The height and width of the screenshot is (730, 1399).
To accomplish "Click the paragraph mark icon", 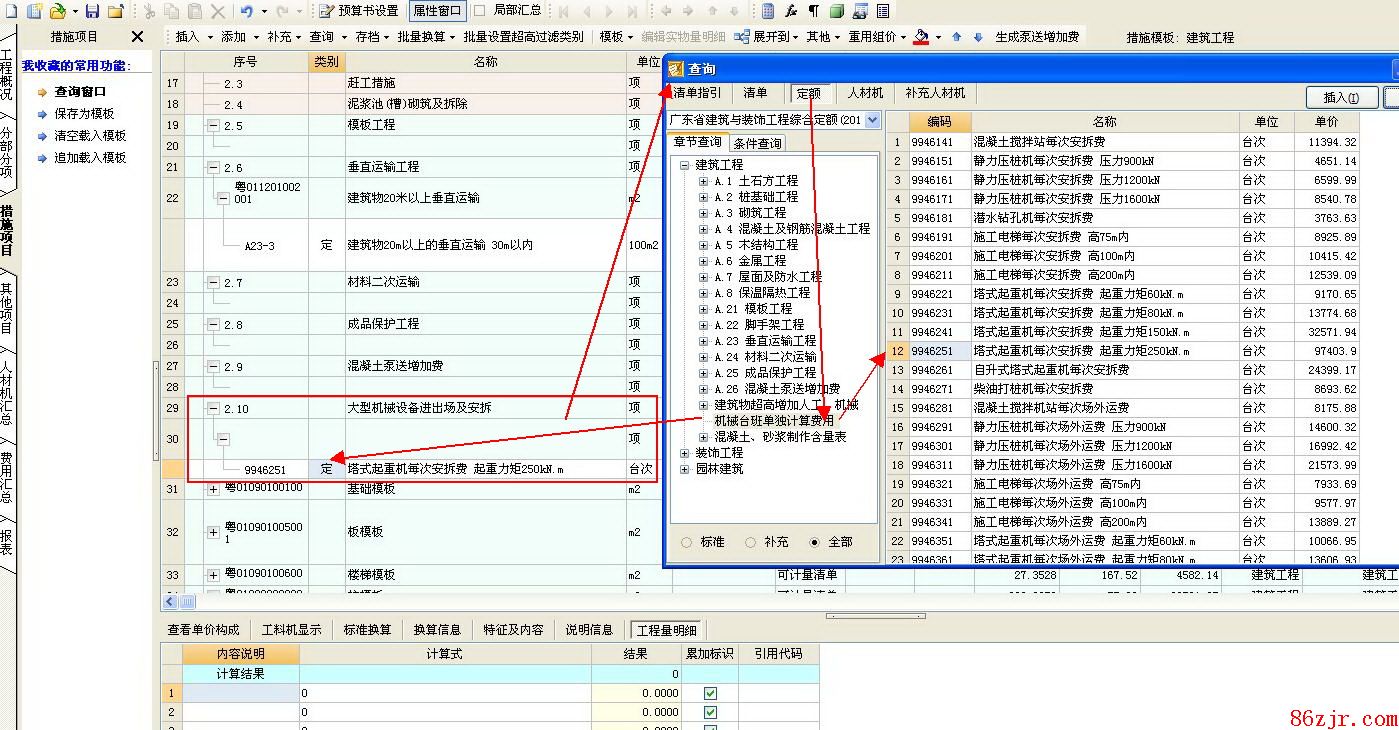I will click(x=813, y=11).
